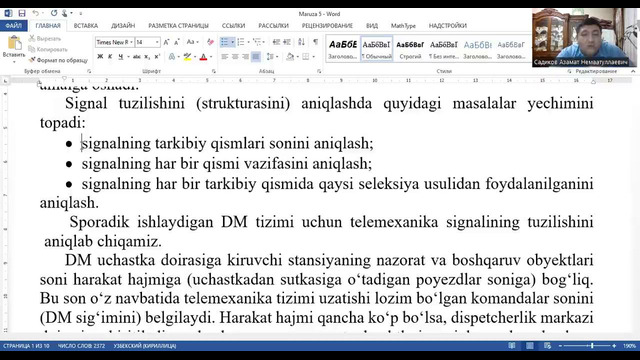Toggle bold (Ж) formatting
Image resolution: width=640 pixels, height=360 pixels.
(x=100, y=57)
